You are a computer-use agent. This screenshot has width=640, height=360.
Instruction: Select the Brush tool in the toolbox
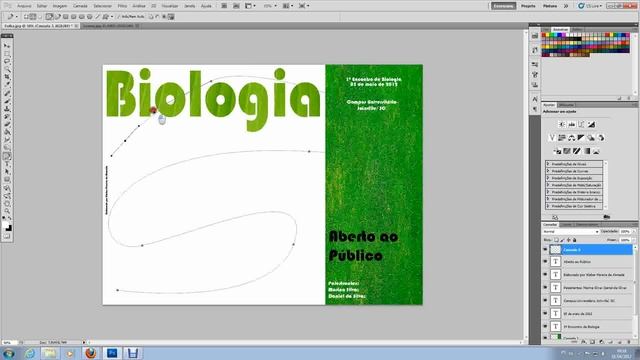[7, 101]
